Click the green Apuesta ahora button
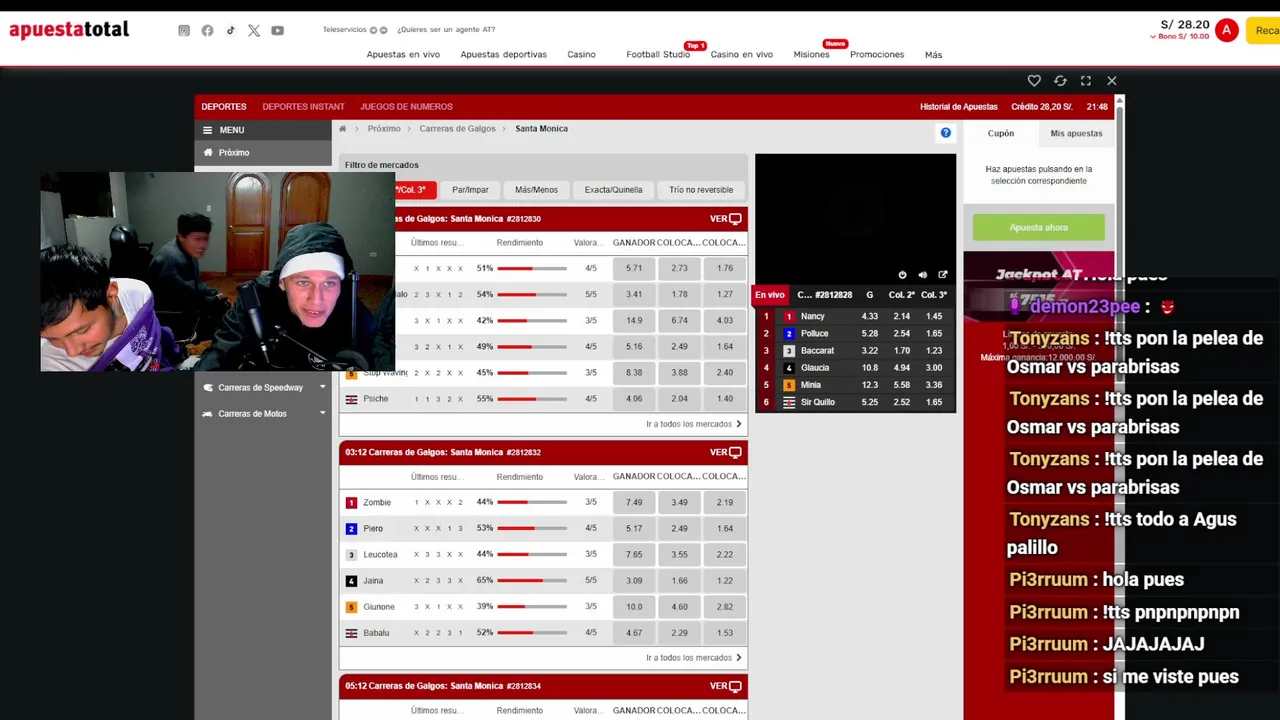Image resolution: width=1280 pixels, height=720 pixels. coord(1039,227)
